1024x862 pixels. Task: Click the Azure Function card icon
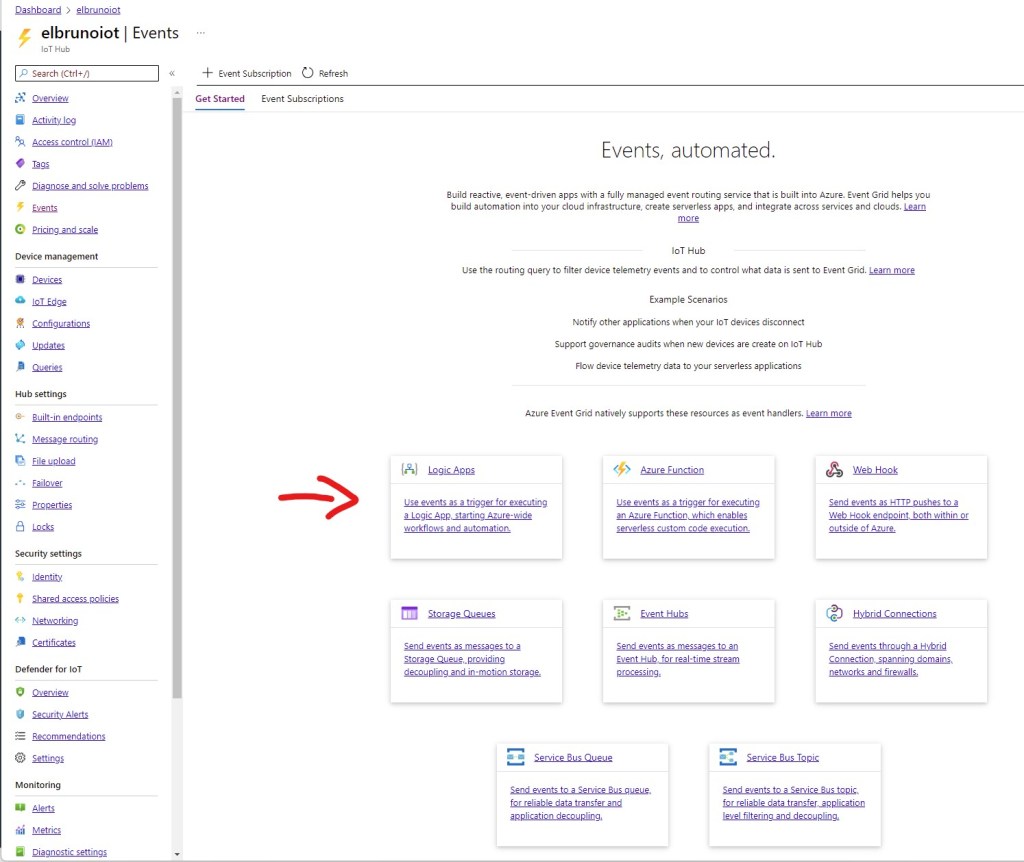(622, 470)
